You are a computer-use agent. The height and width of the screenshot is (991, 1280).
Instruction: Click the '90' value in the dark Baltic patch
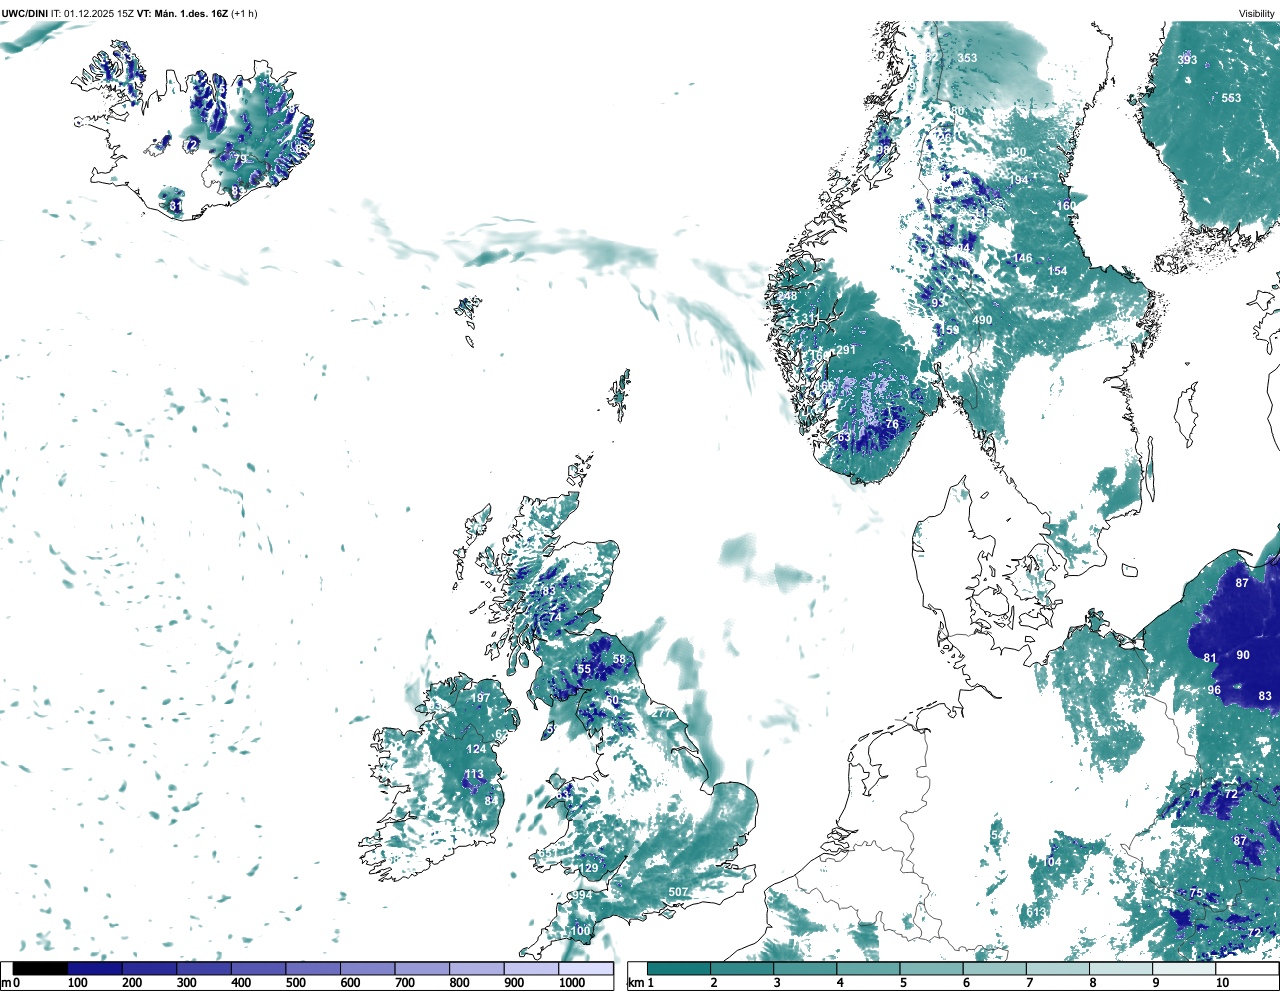coord(1243,655)
